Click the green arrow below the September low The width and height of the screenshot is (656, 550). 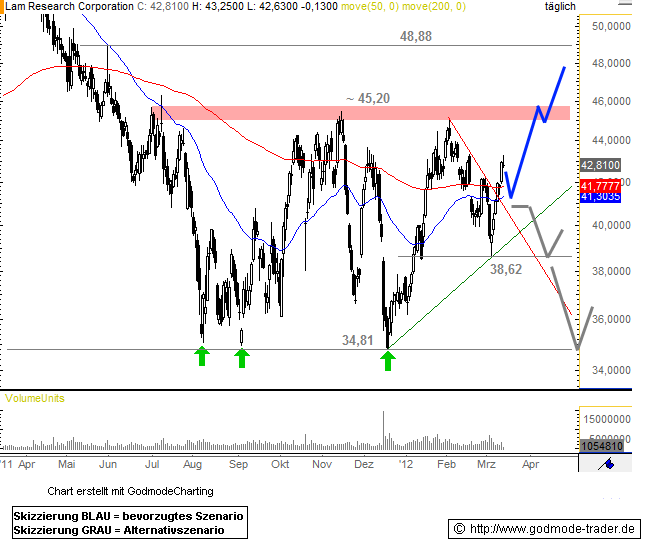[x=242, y=356]
